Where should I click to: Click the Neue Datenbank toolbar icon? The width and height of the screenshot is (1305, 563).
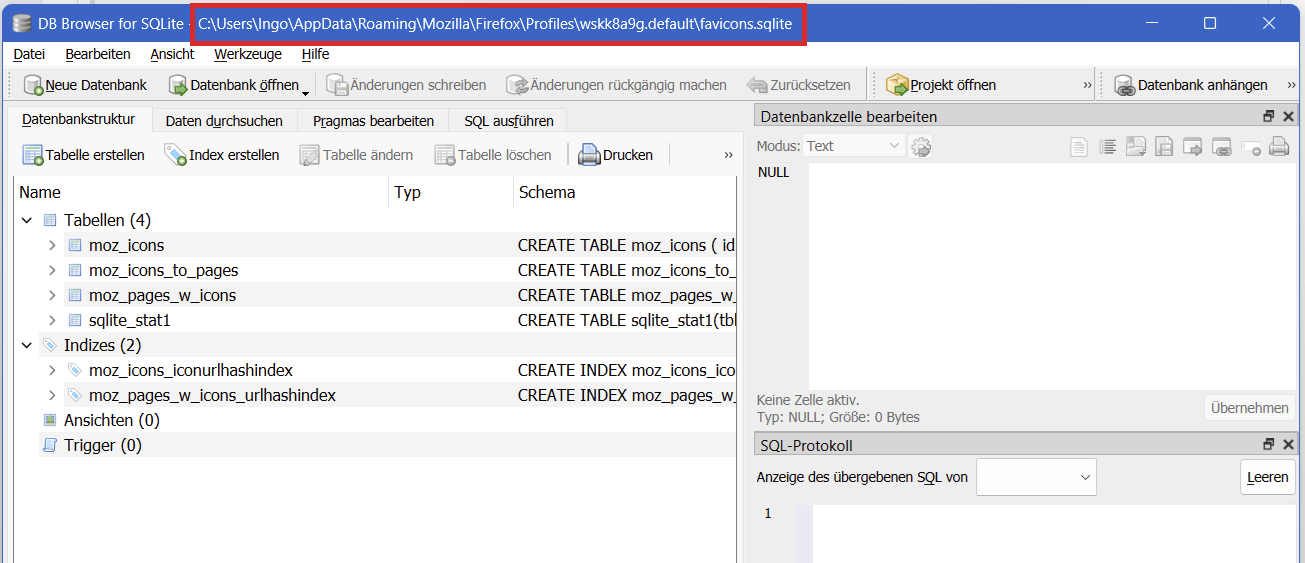33,86
